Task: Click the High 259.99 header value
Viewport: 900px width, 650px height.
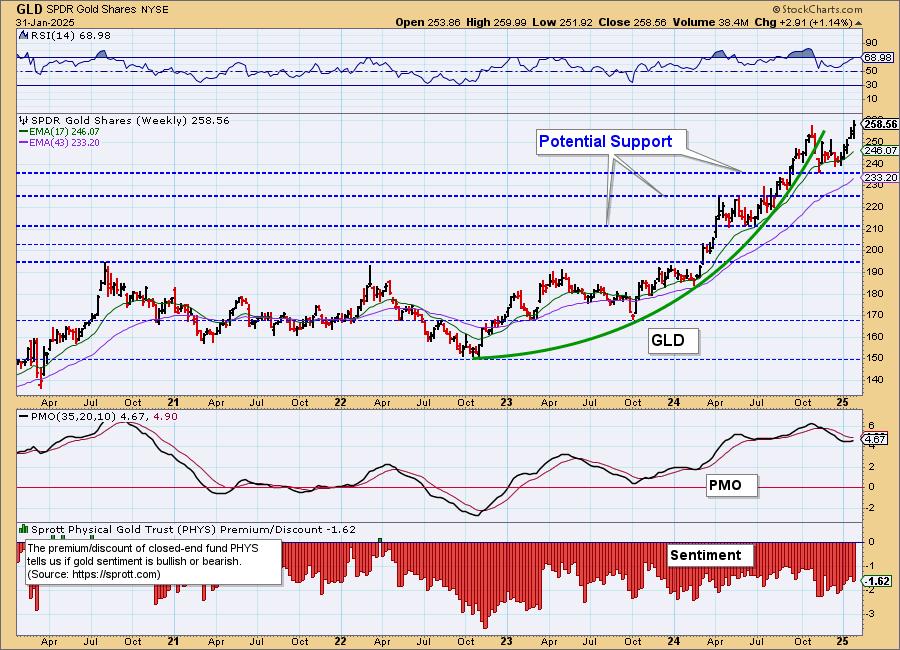Action: tap(496, 22)
